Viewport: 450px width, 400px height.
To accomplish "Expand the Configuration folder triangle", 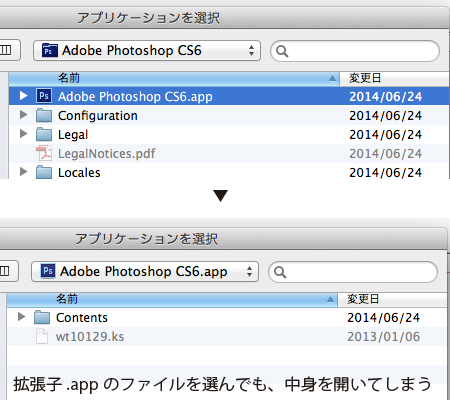I will click(23, 115).
